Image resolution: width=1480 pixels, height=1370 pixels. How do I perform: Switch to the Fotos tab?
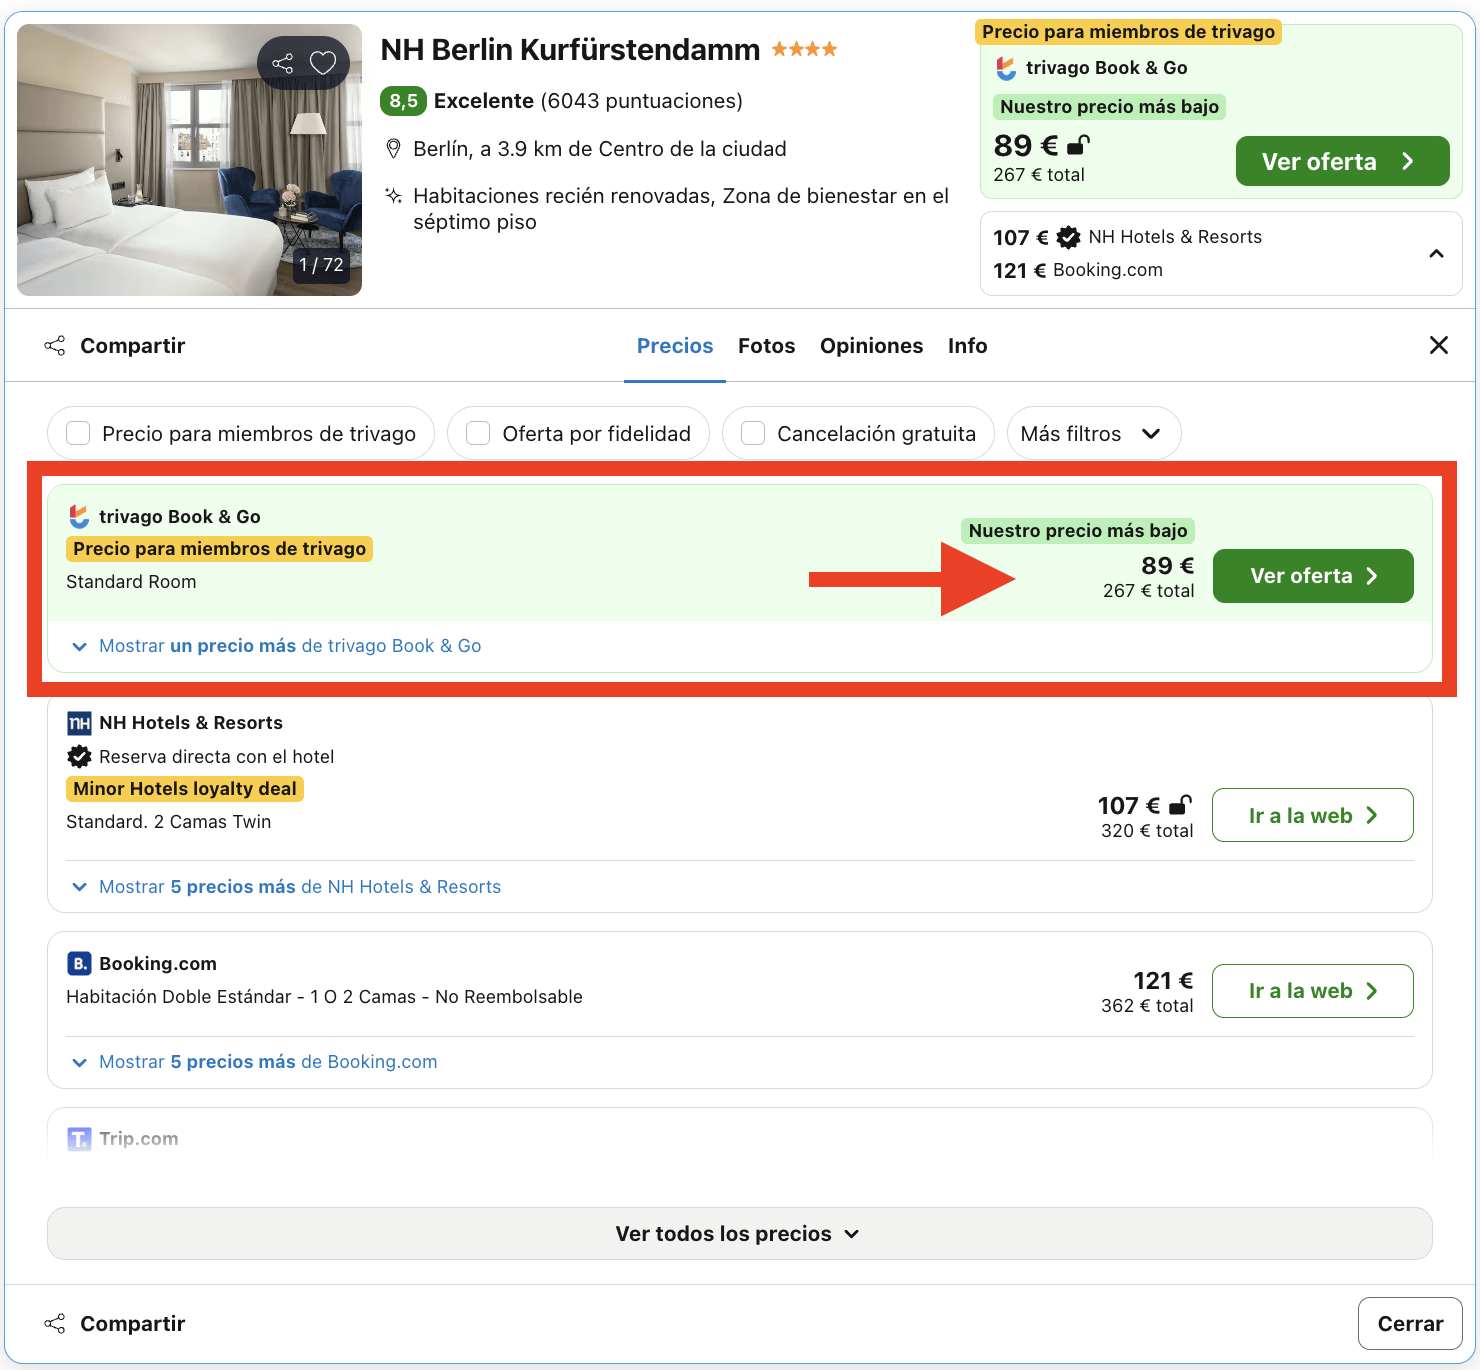[766, 345]
